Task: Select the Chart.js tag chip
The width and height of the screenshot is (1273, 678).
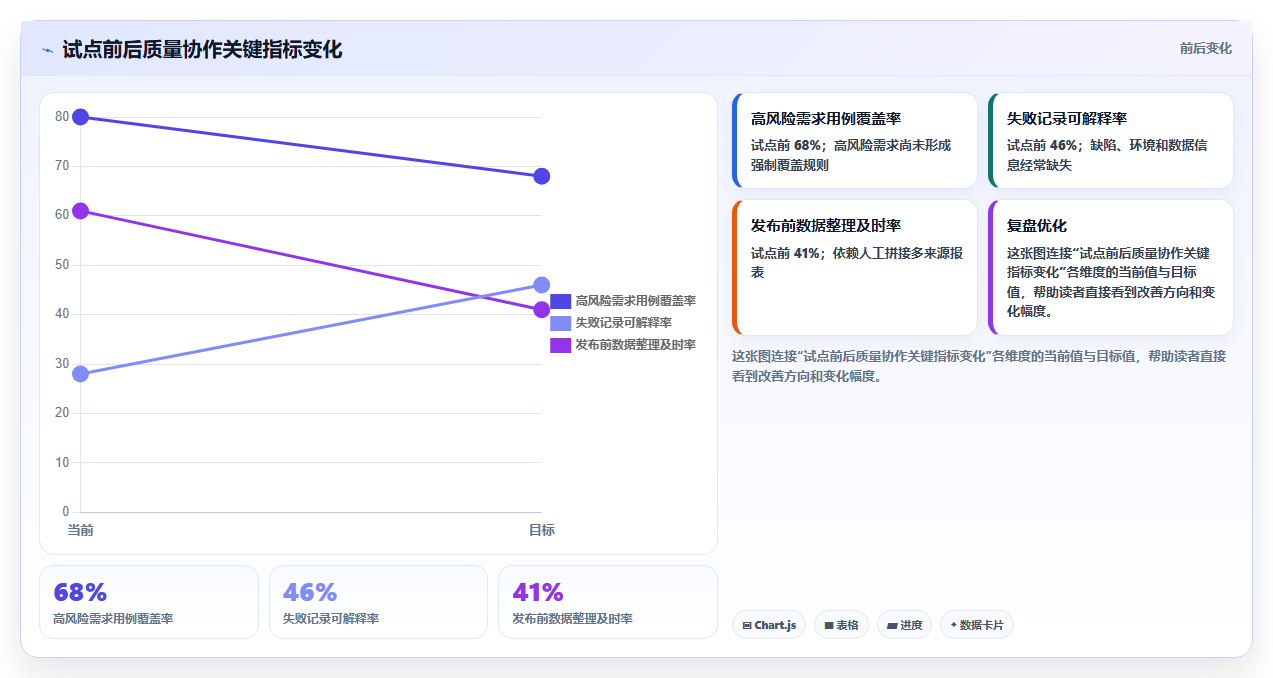Action: tap(769, 625)
